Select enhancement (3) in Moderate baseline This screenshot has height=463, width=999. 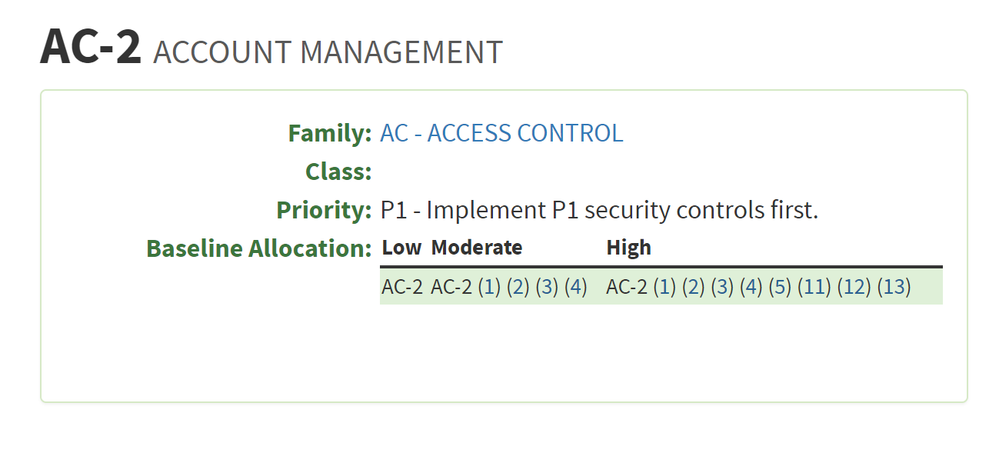(546, 288)
